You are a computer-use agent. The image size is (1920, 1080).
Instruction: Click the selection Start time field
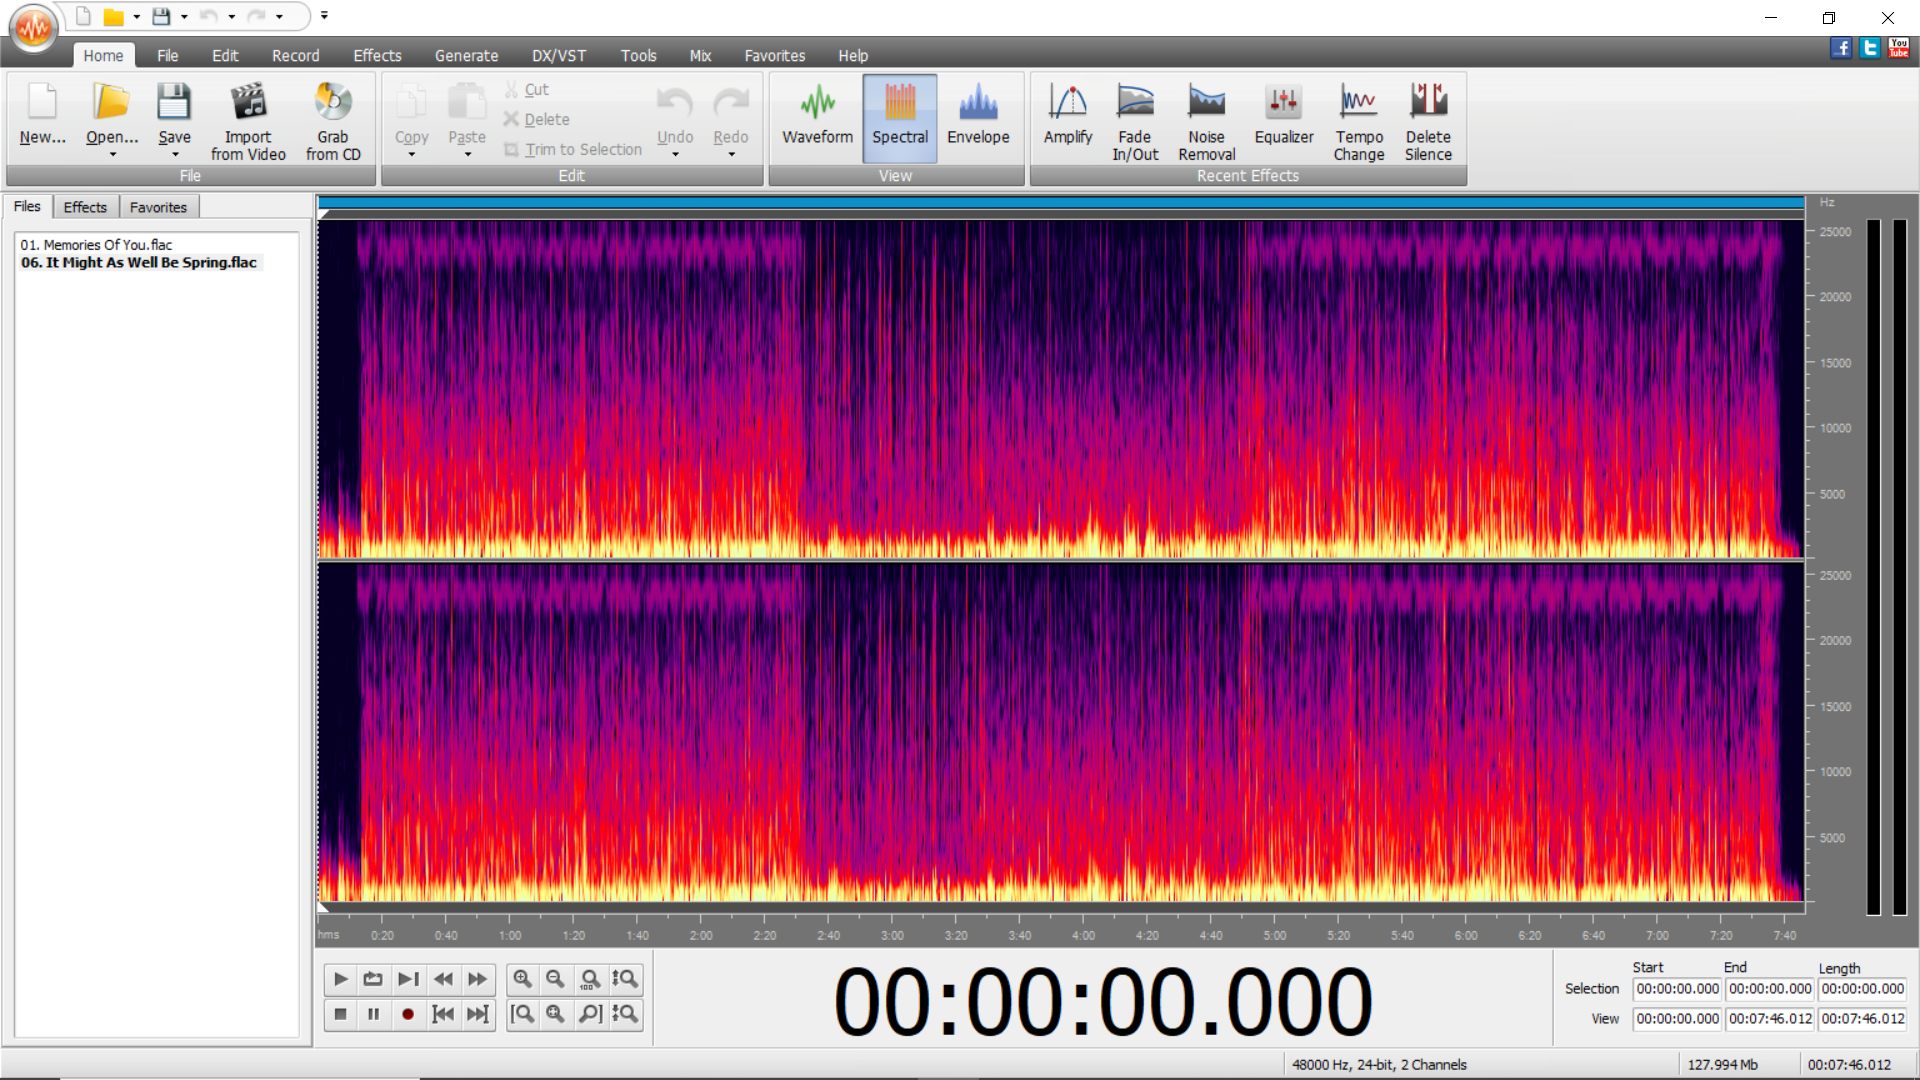[x=1677, y=989]
